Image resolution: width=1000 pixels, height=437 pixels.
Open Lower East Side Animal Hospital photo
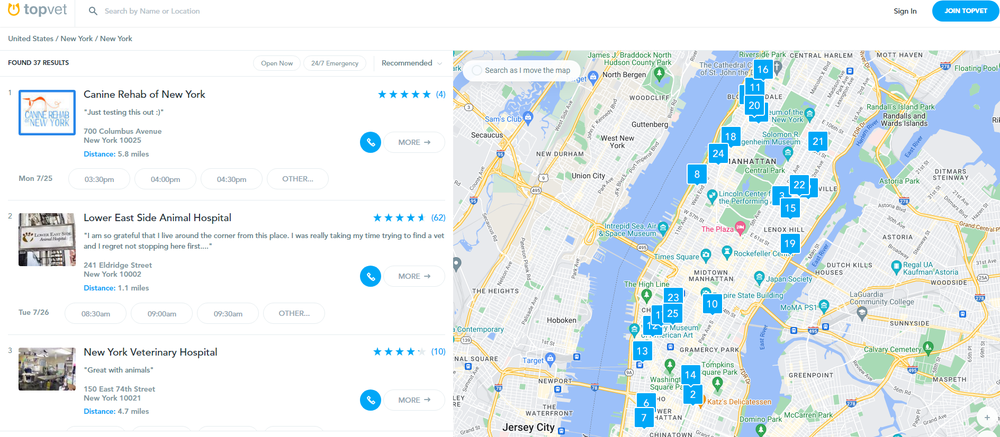pyautogui.click(x=47, y=239)
